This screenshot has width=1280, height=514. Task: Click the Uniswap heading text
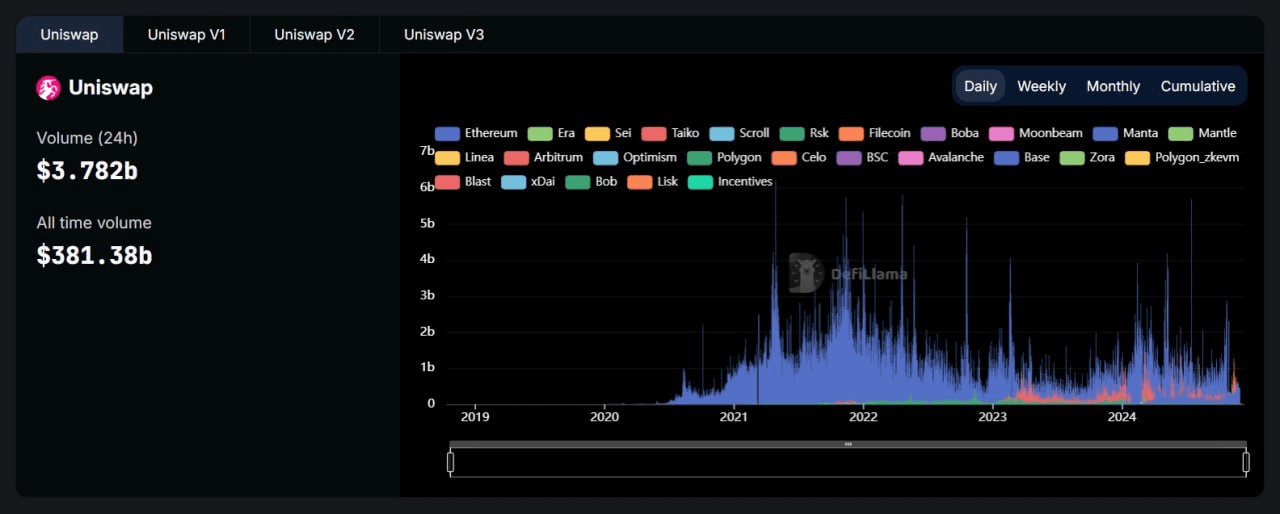pyautogui.click(x=110, y=88)
